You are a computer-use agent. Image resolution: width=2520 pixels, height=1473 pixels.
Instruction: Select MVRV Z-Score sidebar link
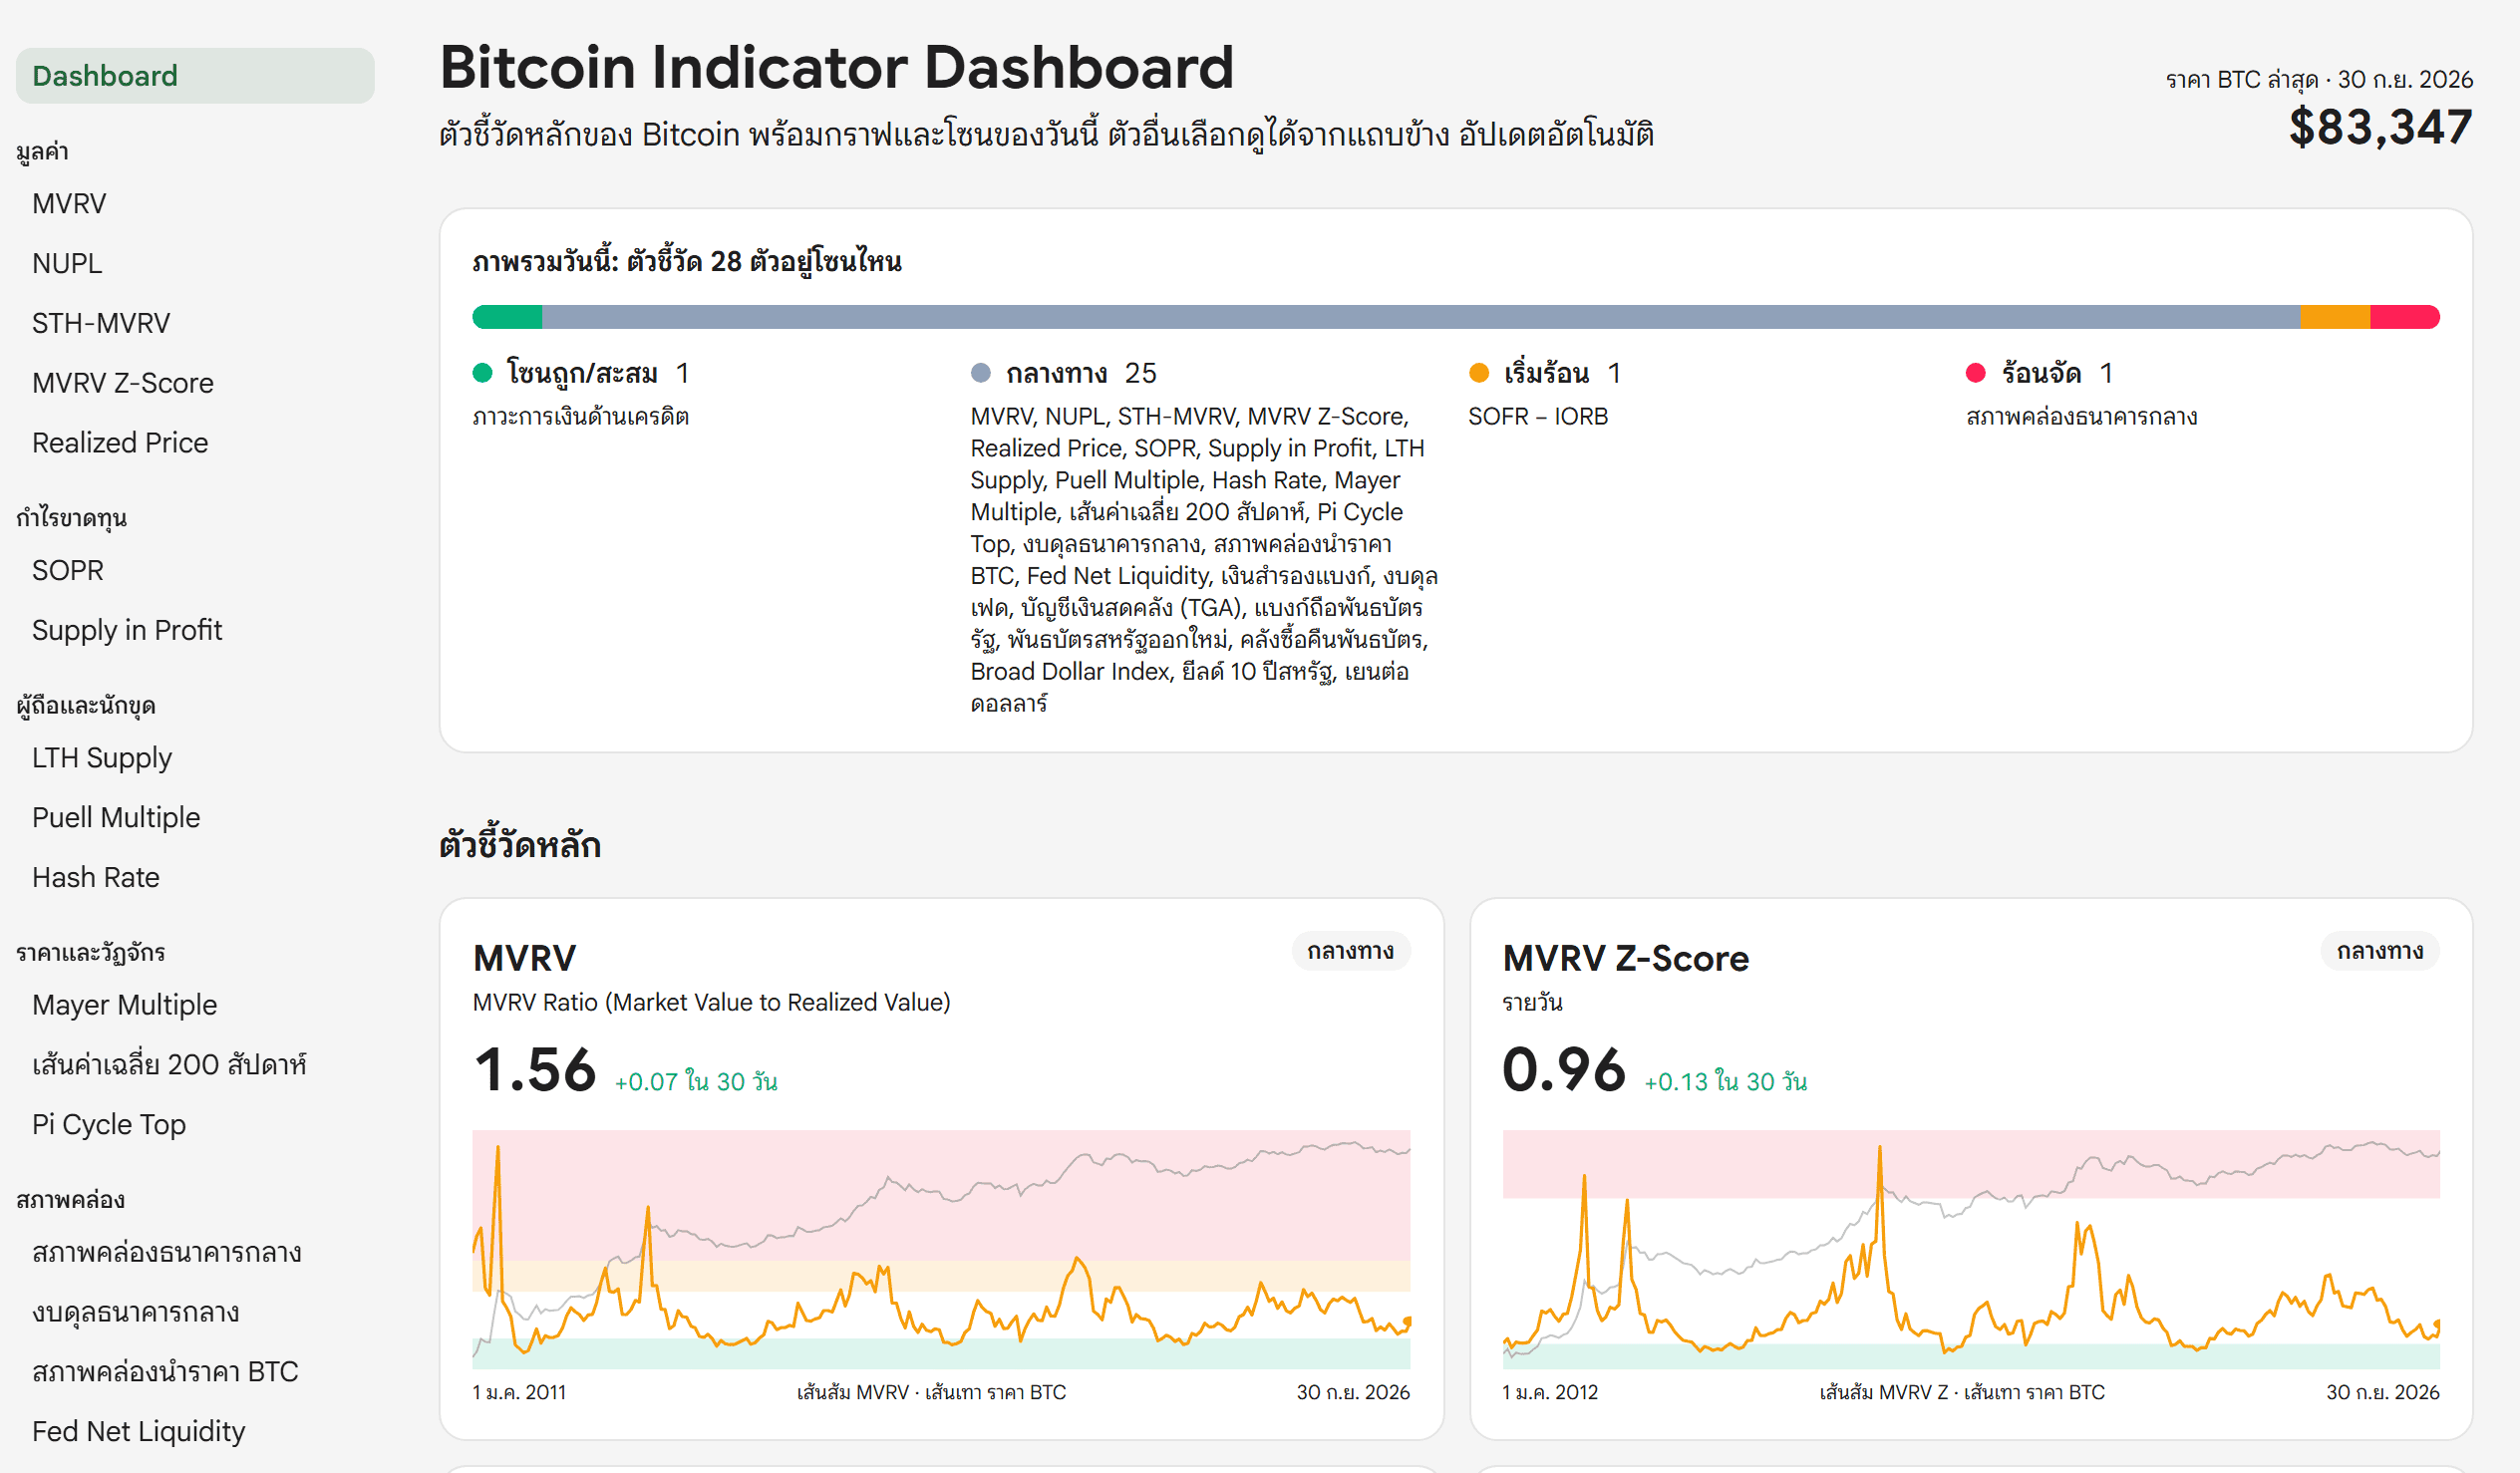coord(123,384)
